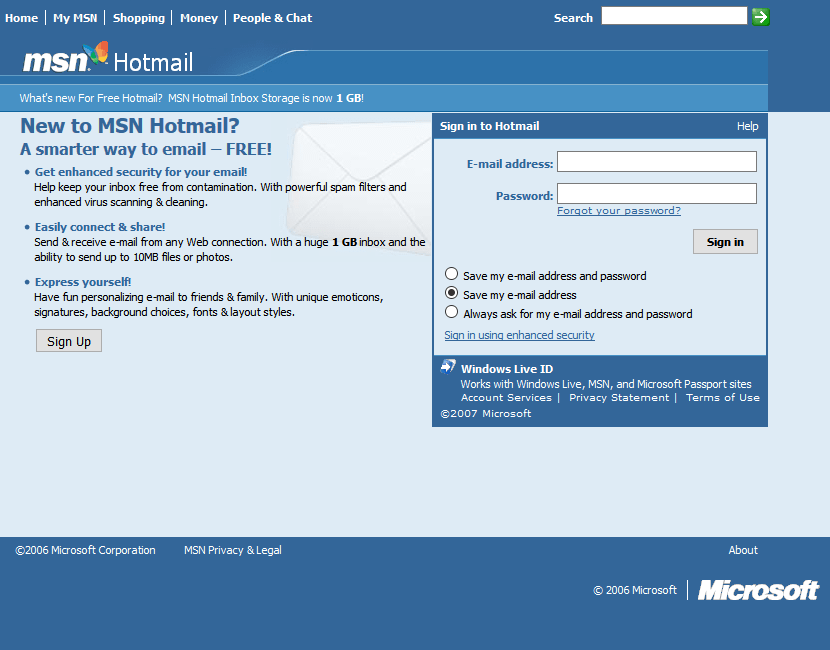This screenshot has height=650, width=830.
Task: Open the Terms of Use link
Action: [723, 398]
